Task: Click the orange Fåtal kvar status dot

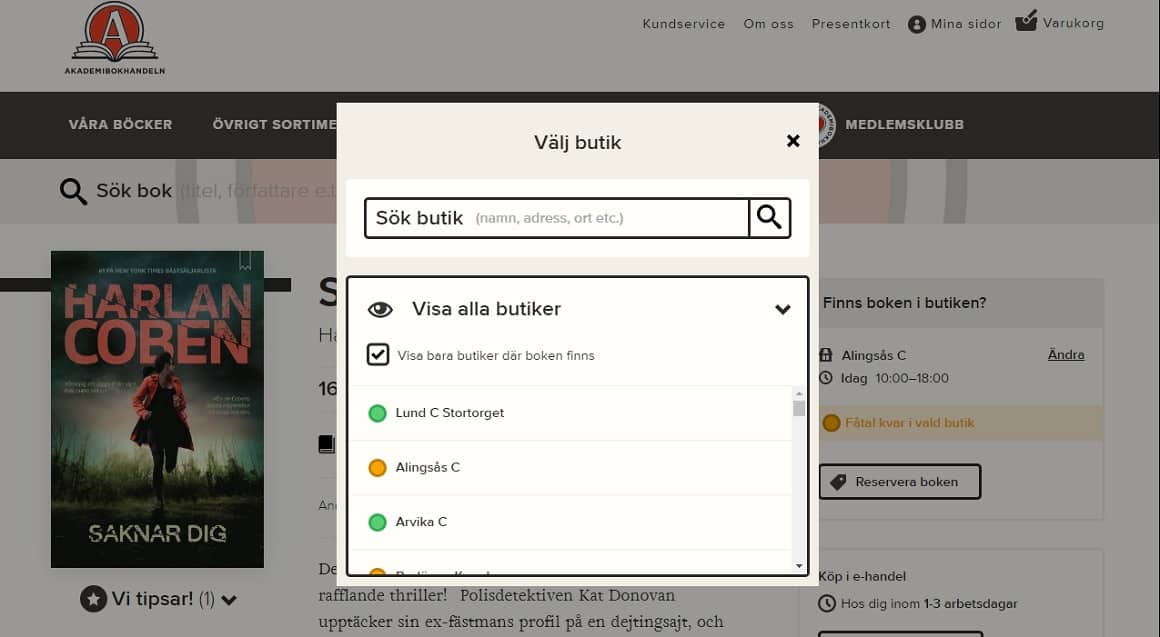Action: tap(832, 423)
